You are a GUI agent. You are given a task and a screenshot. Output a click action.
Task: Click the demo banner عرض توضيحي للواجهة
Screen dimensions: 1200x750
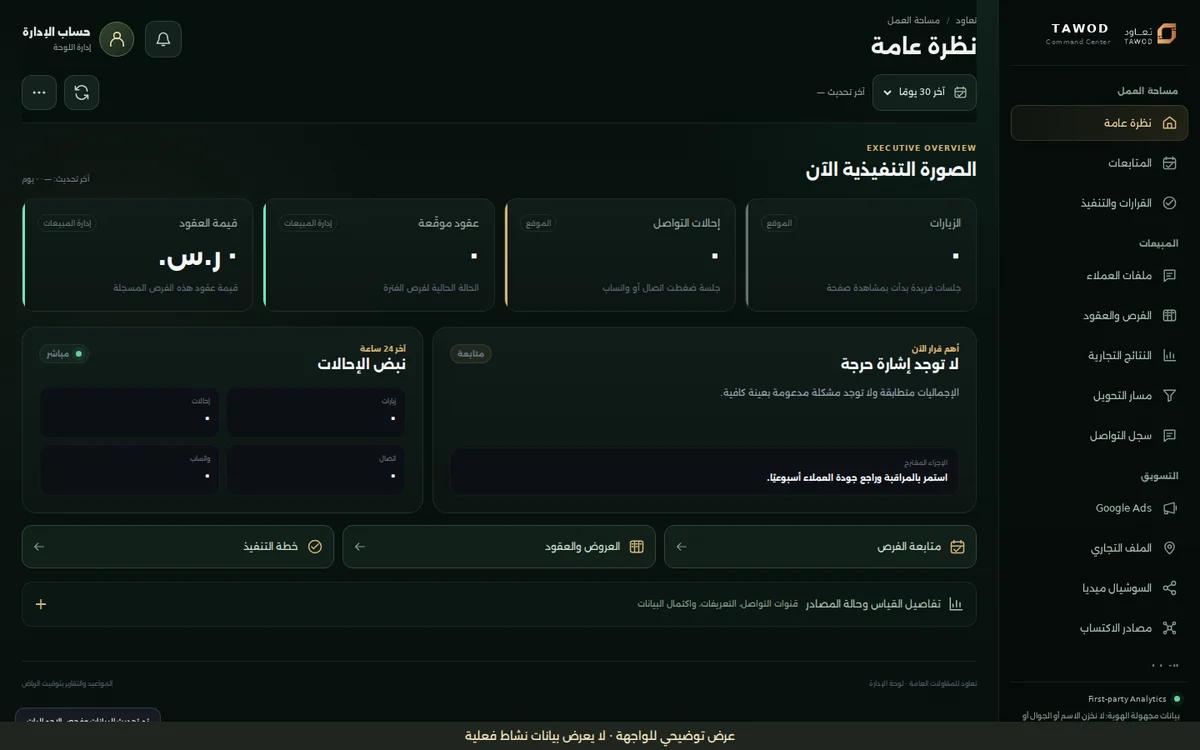point(600,736)
